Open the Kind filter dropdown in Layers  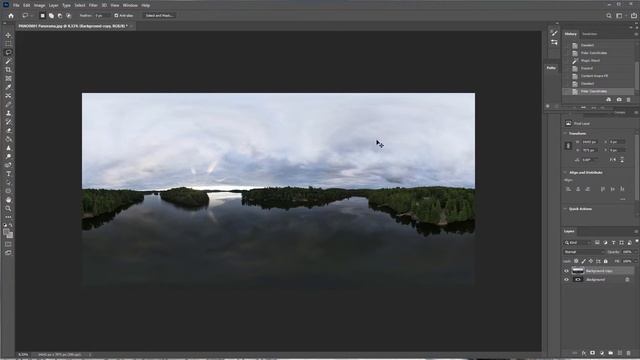[578, 243]
